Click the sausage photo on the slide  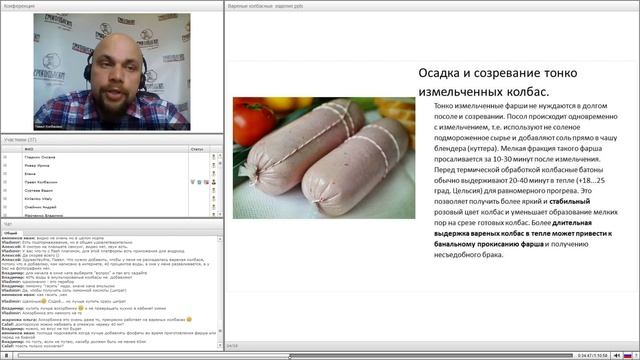pyautogui.click(x=324, y=158)
